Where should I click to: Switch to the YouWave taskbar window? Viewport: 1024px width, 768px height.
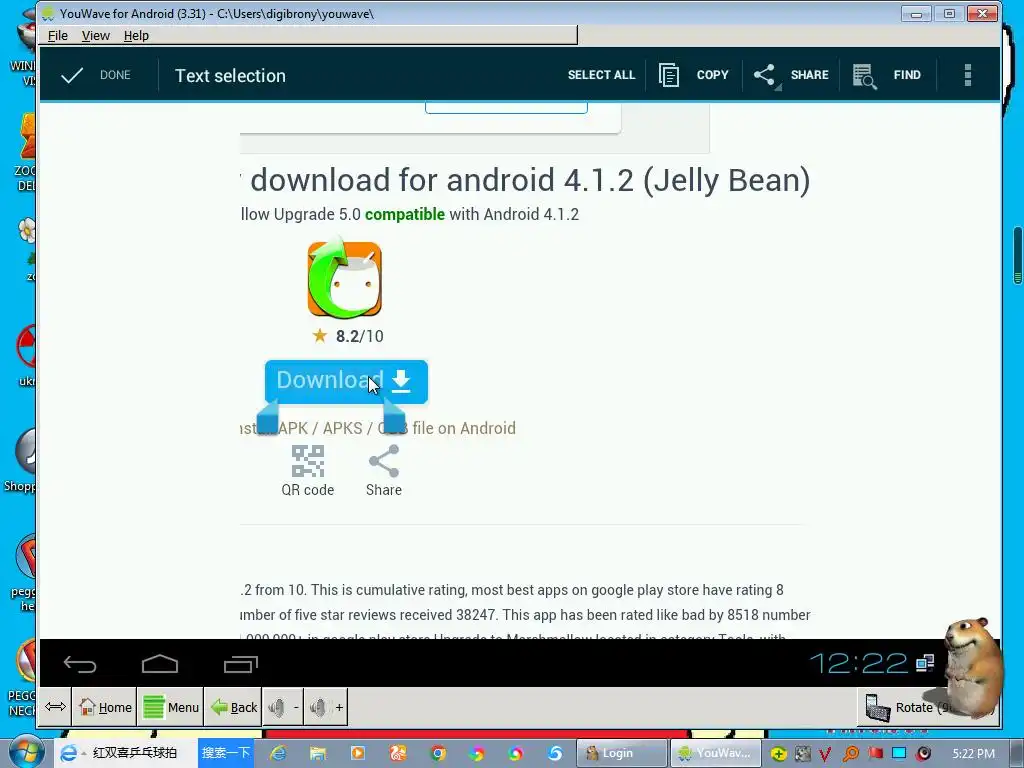pyautogui.click(x=714, y=753)
